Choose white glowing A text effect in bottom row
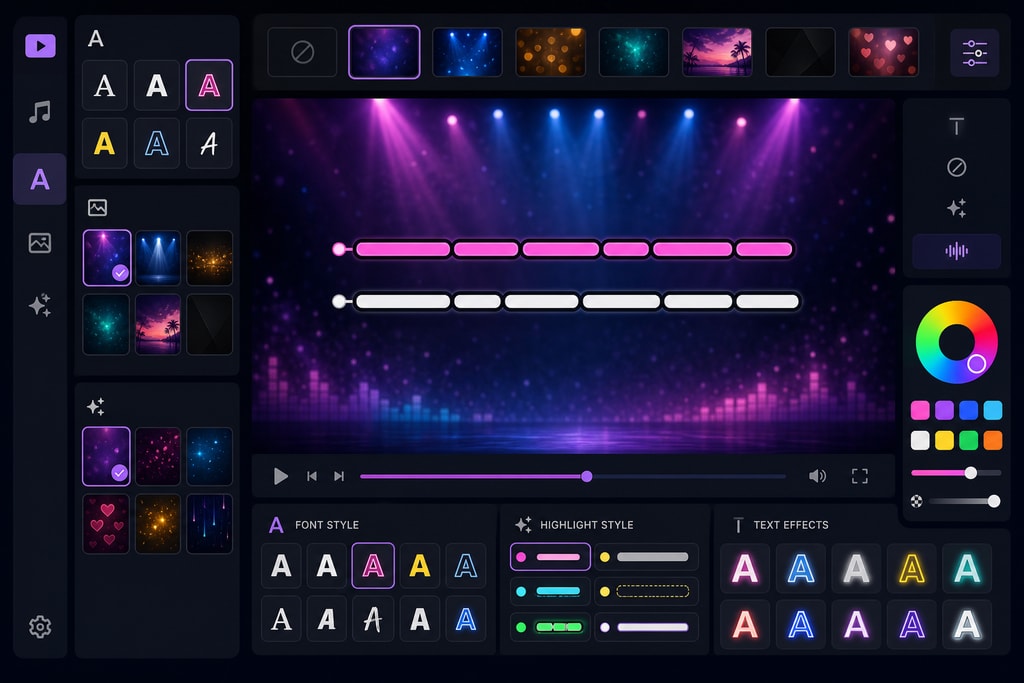 click(967, 624)
